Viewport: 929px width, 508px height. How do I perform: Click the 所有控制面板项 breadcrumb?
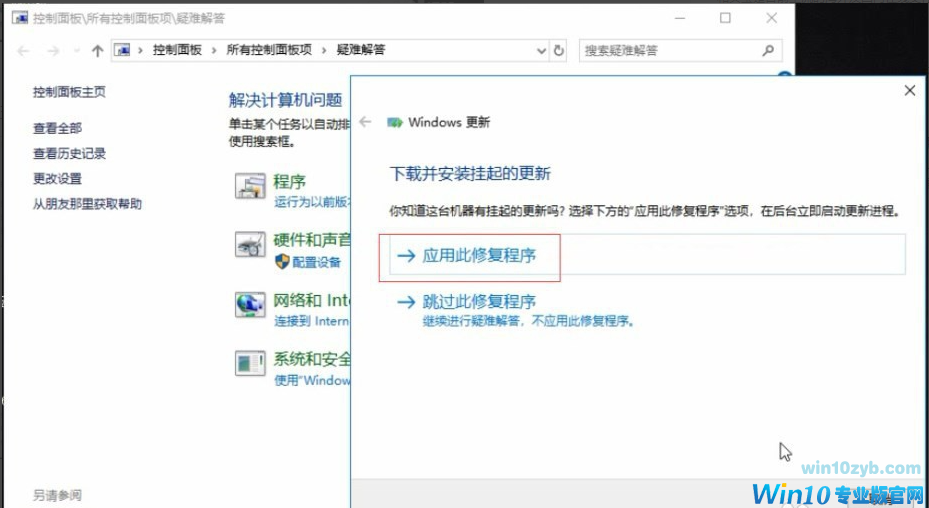point(269,50)
